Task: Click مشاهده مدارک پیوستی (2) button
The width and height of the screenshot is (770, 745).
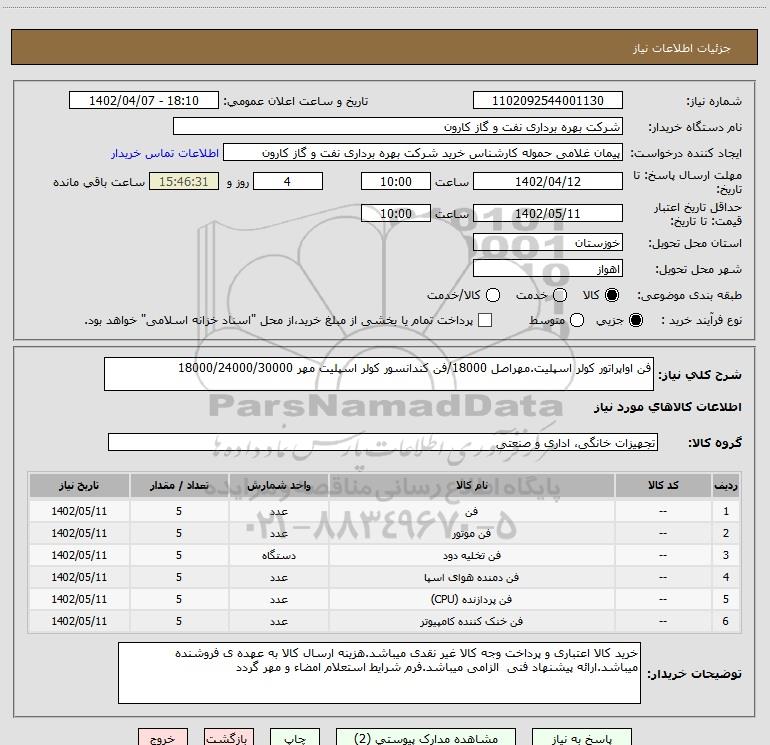Action: [426, 738]
